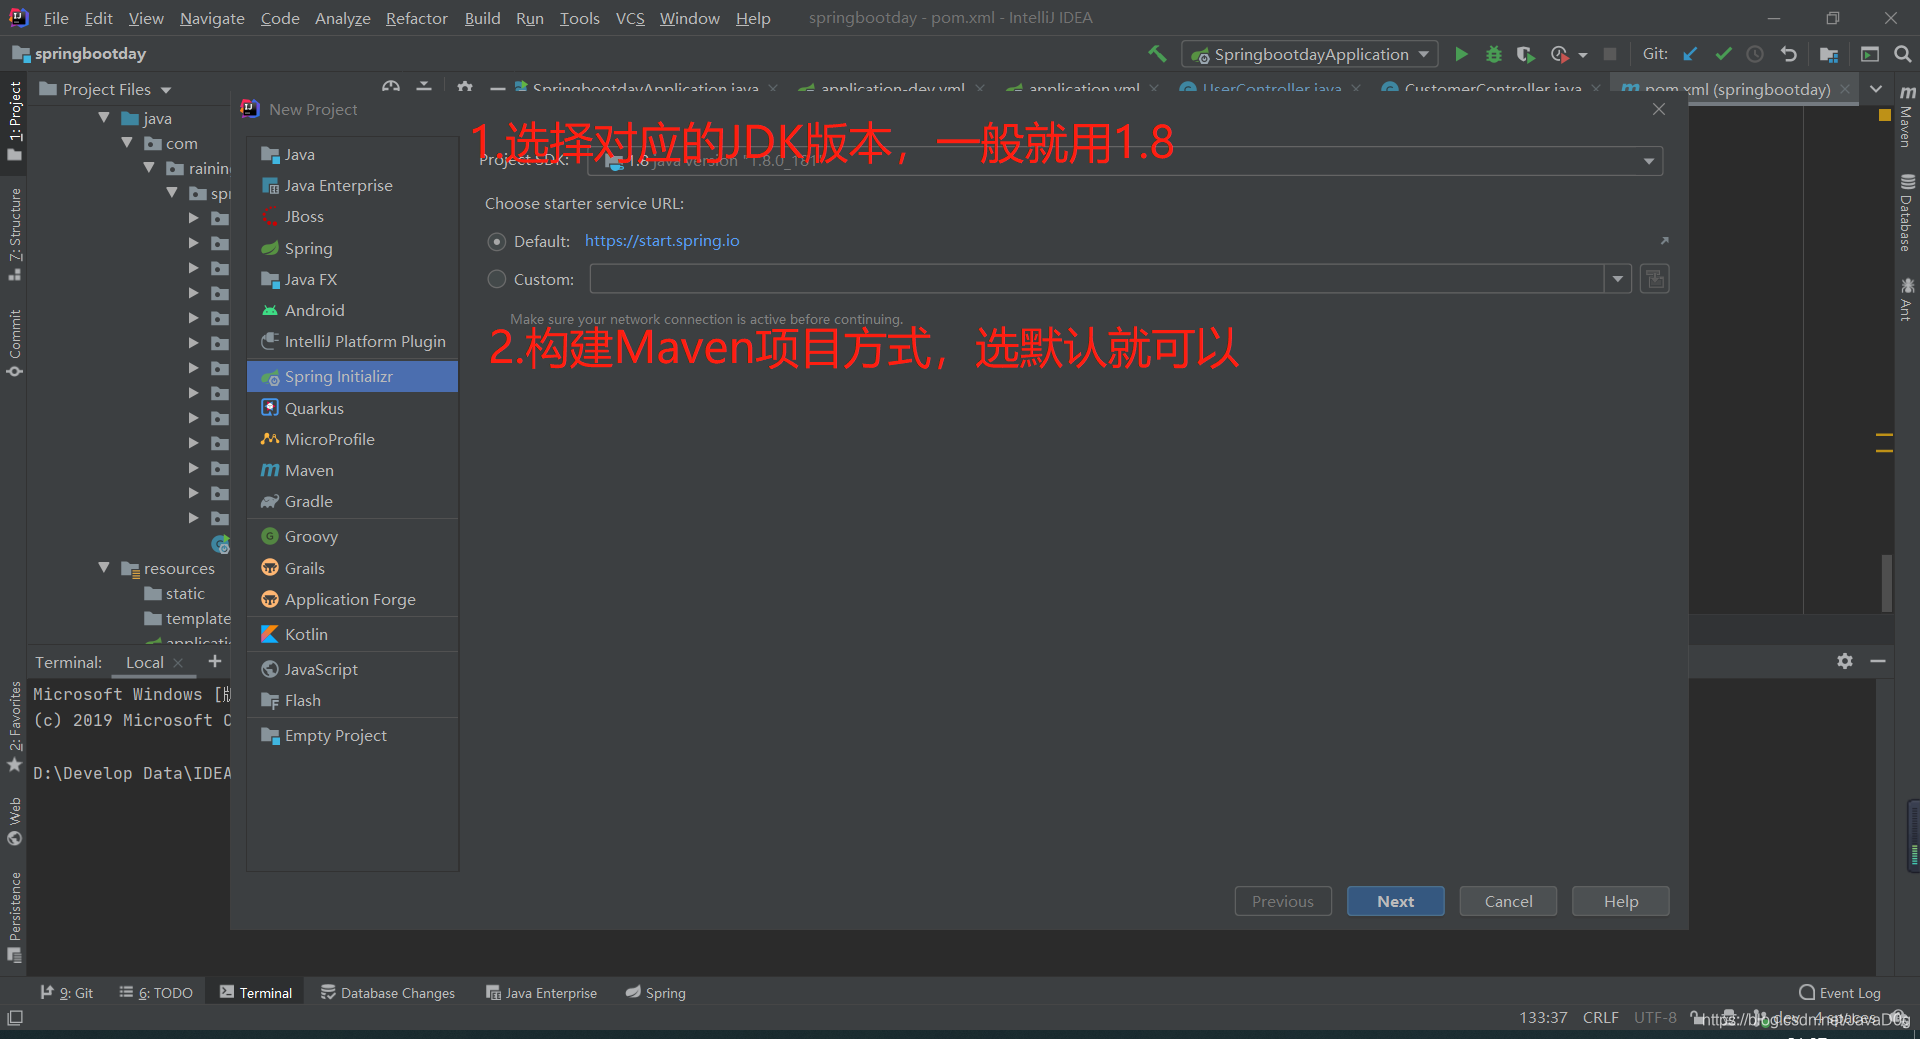Open the Favorites side panel
Viewport: 1920px width, 1039px height.
tap(15, 726)
